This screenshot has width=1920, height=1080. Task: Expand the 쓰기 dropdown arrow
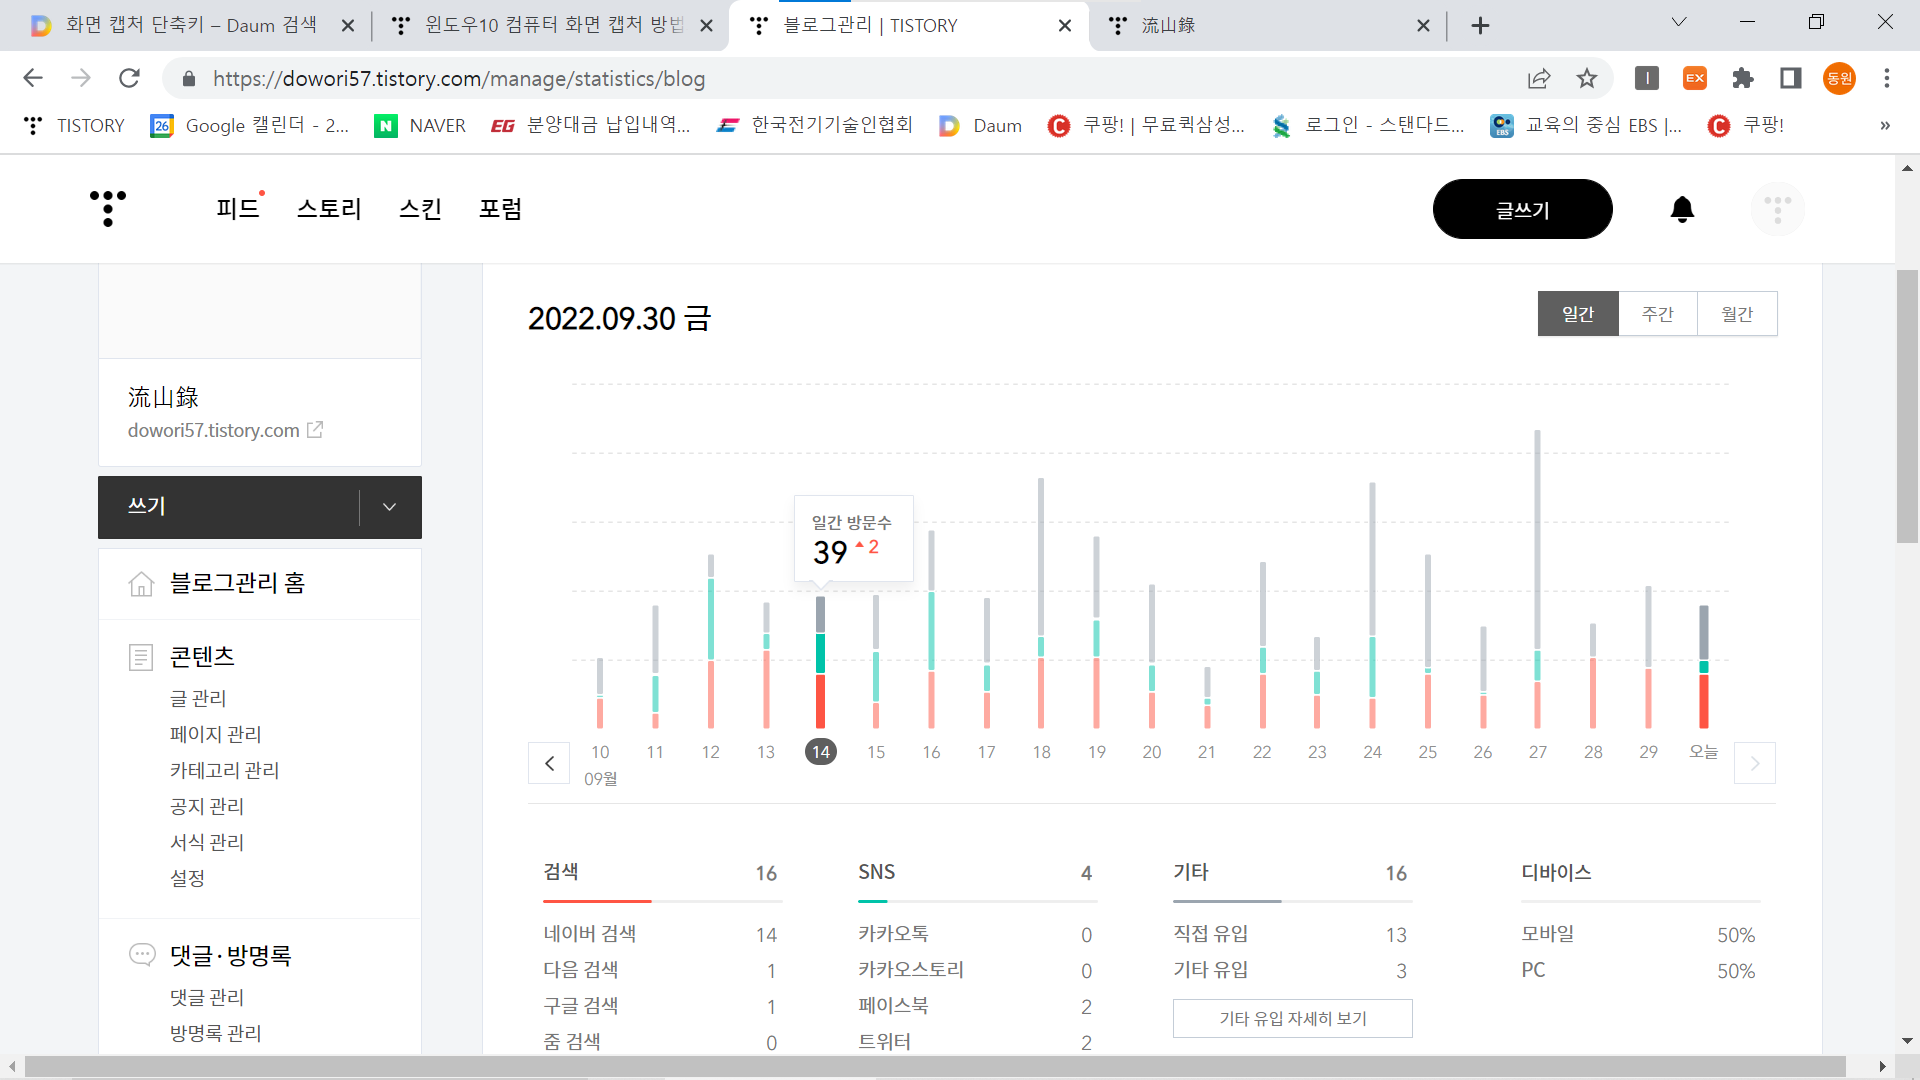(x=390, y=507)
